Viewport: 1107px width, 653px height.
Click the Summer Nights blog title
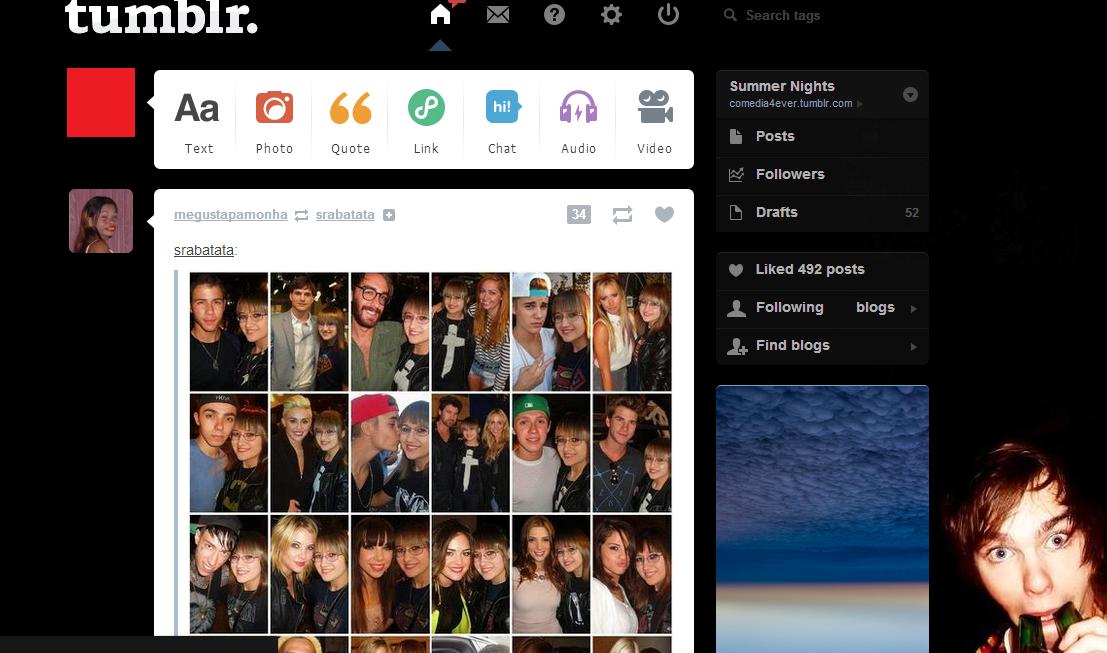pyautogui.click(x=782, y=86)
